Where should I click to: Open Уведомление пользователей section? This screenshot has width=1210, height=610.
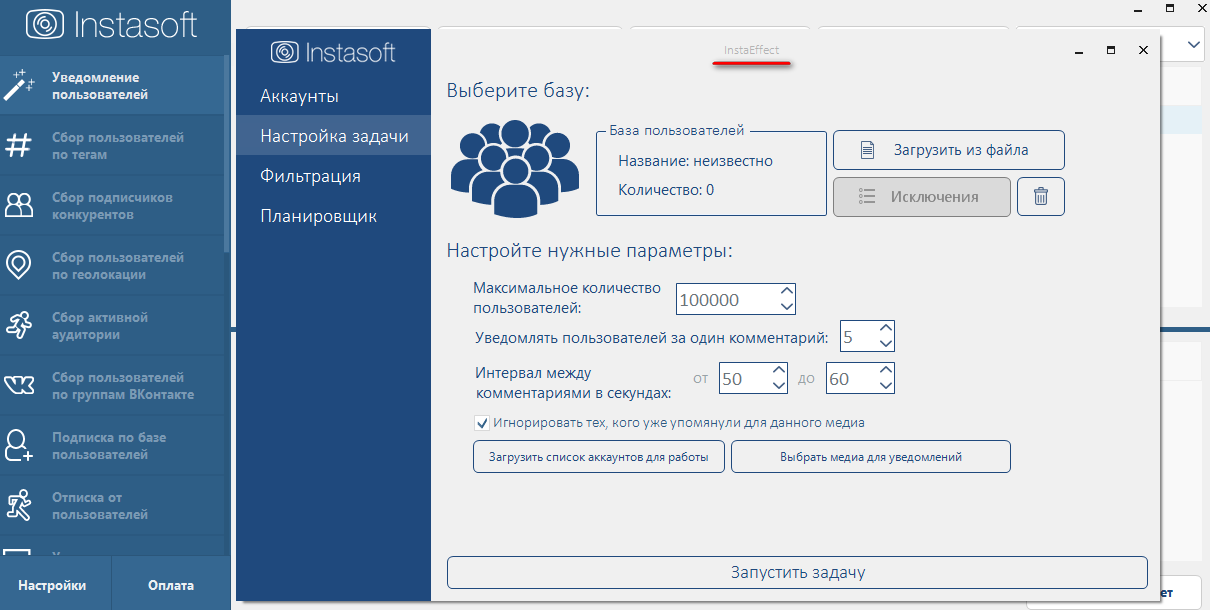tap(112, 86)
